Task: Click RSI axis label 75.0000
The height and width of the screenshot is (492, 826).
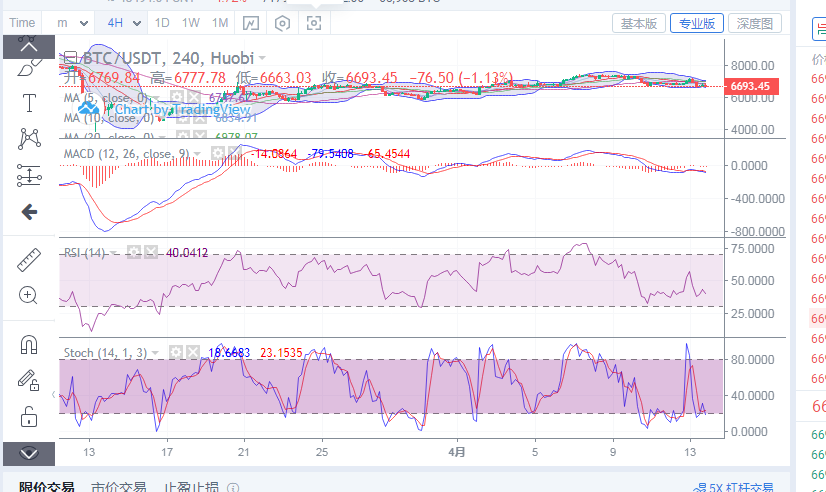Action: pyautogui.click(x=752, y=249)
